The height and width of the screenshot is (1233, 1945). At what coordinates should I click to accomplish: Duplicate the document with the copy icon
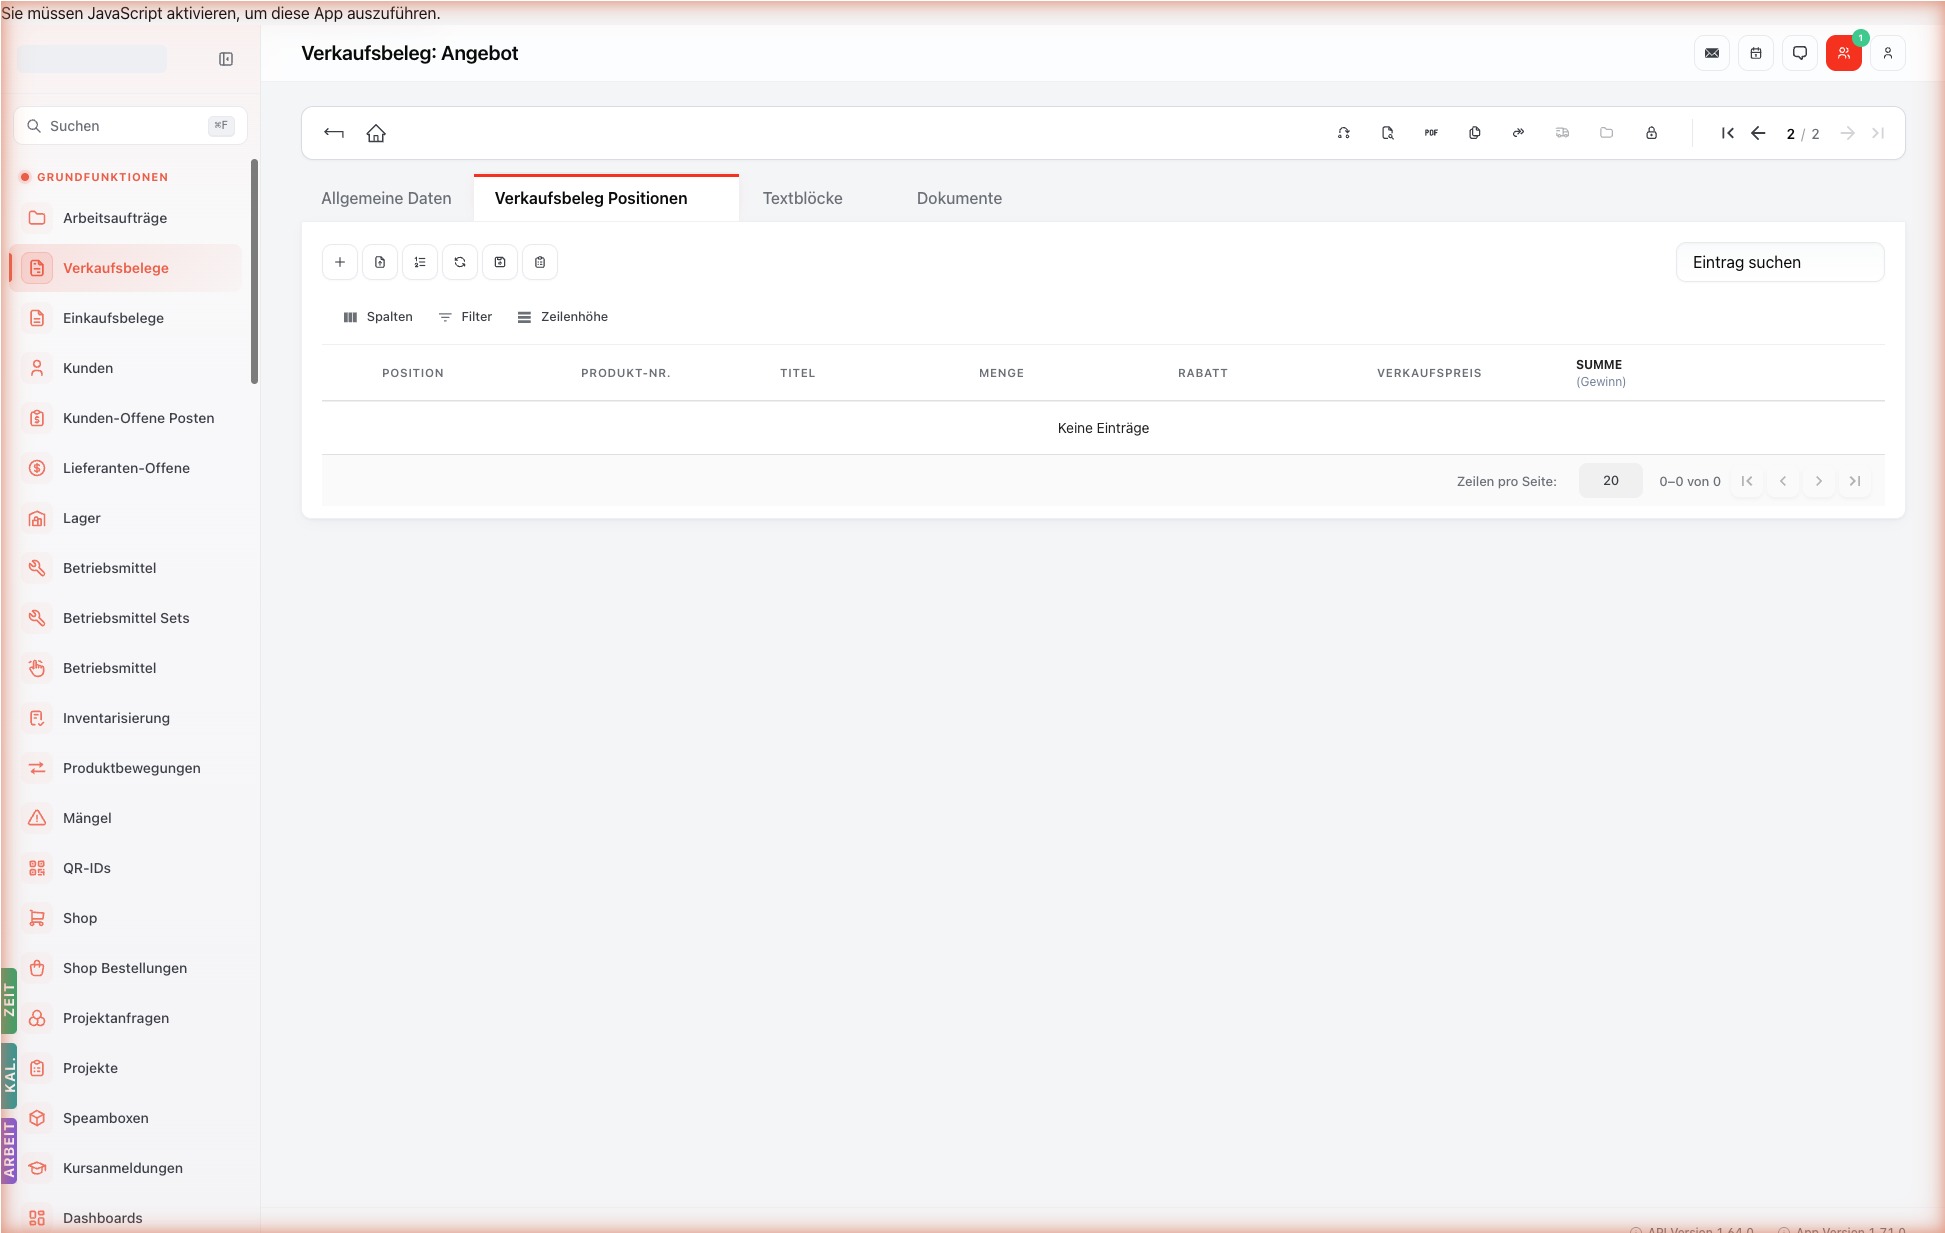[1475, 133]
